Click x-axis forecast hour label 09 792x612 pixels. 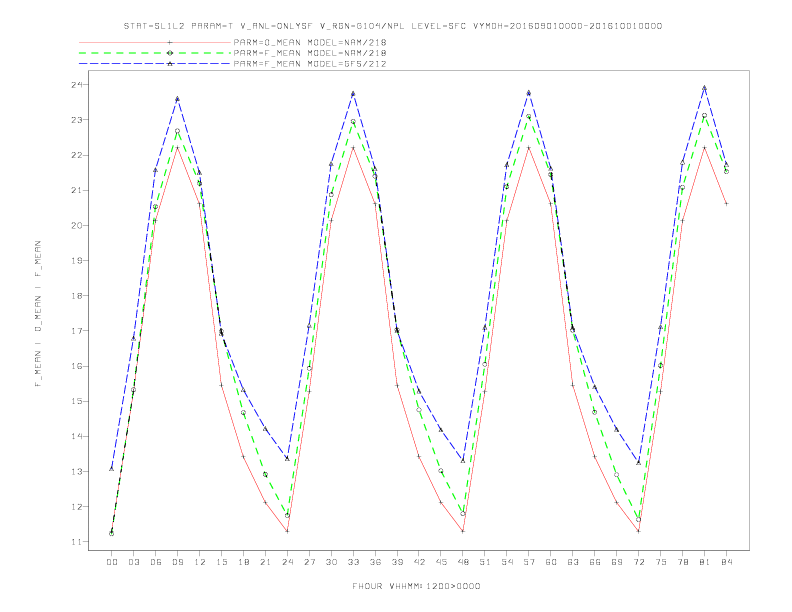(x=177, y=562)
